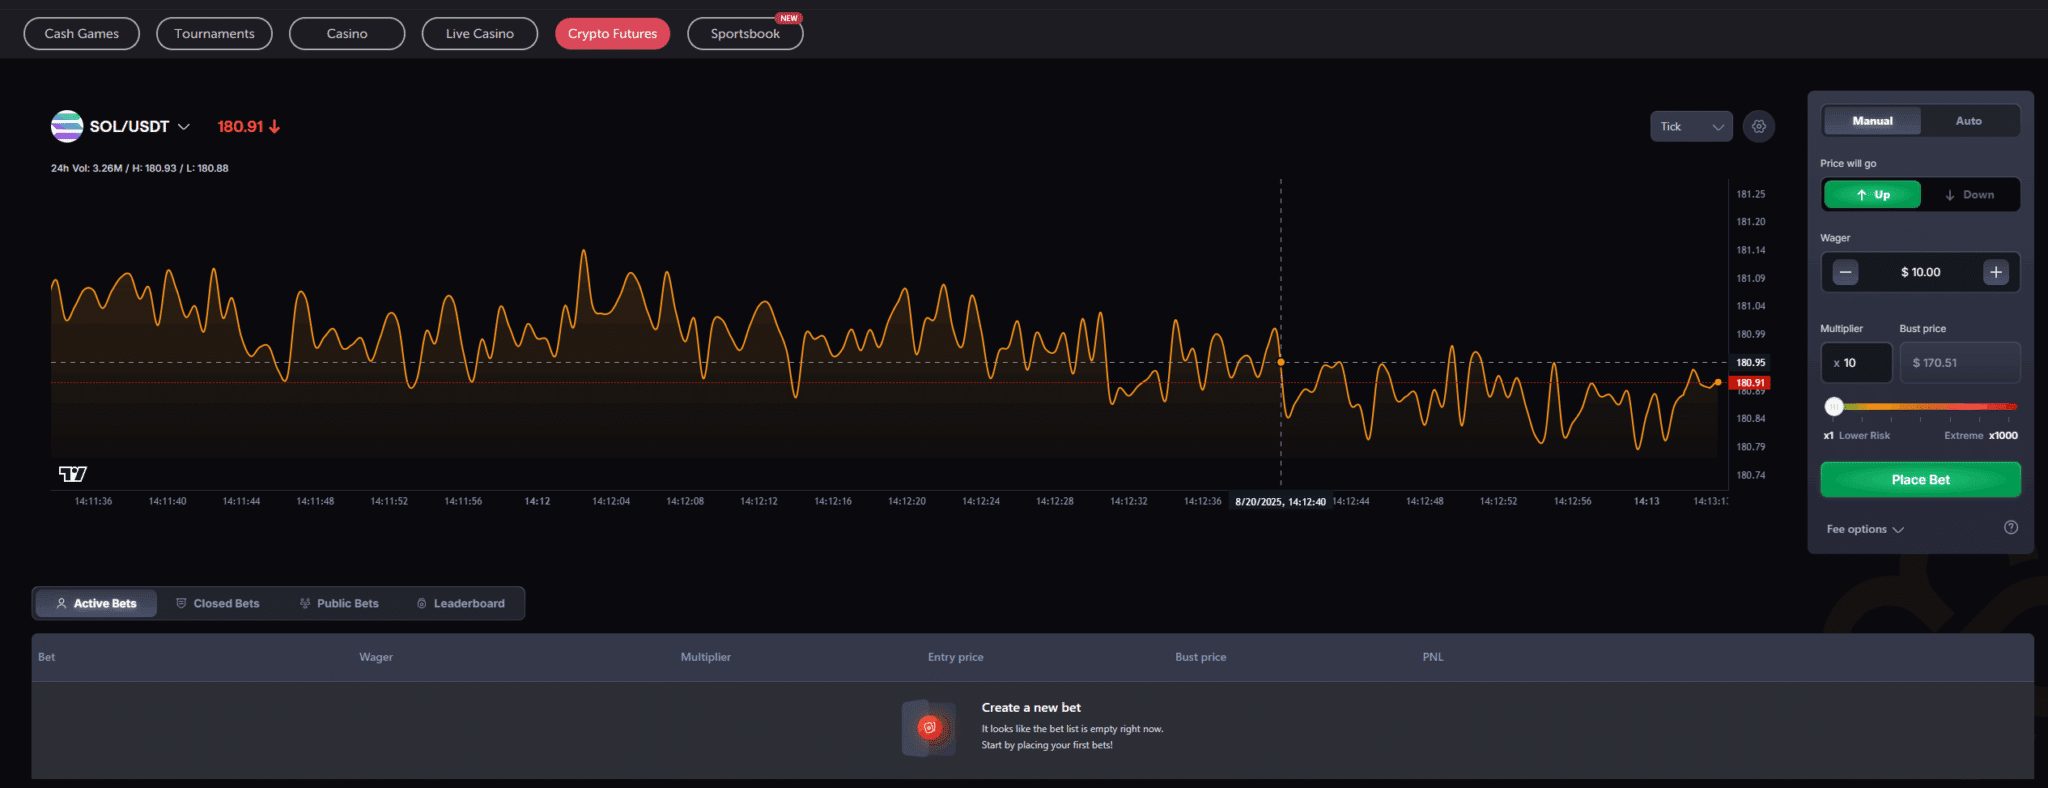This screenshot has width=2048, height=788.
Task: Click the Place Bet button
Action: (x=1920, y=480)
